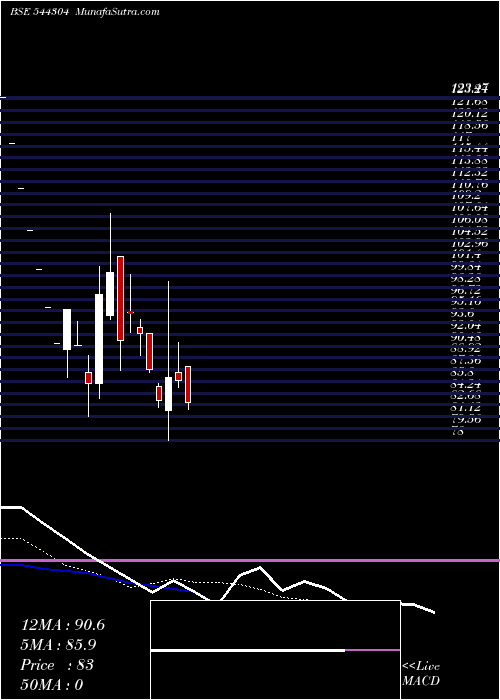The image size is (500, 700).
Task: Click the last red candlestick on the chart
Action: 188,384
